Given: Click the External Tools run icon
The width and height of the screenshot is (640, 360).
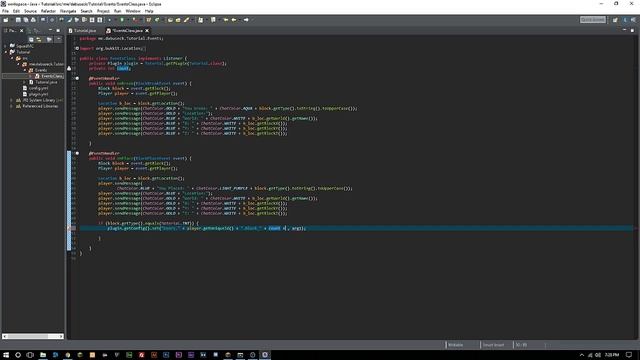Looking at the screenshot, I should click(x=135, y=20).
